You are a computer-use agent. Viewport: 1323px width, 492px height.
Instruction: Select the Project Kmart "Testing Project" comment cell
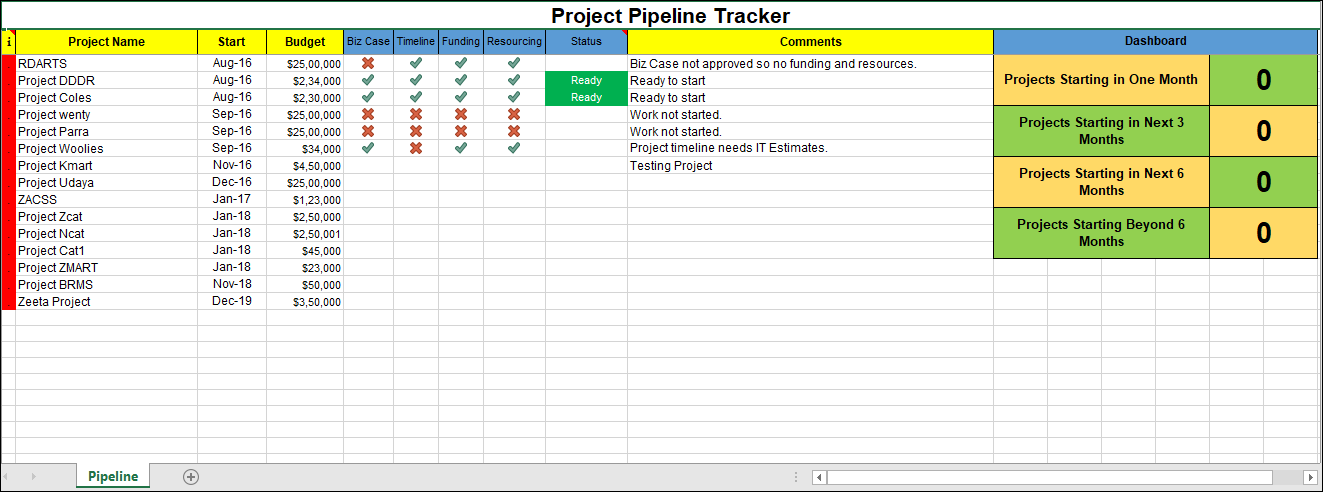coord(809,165)
